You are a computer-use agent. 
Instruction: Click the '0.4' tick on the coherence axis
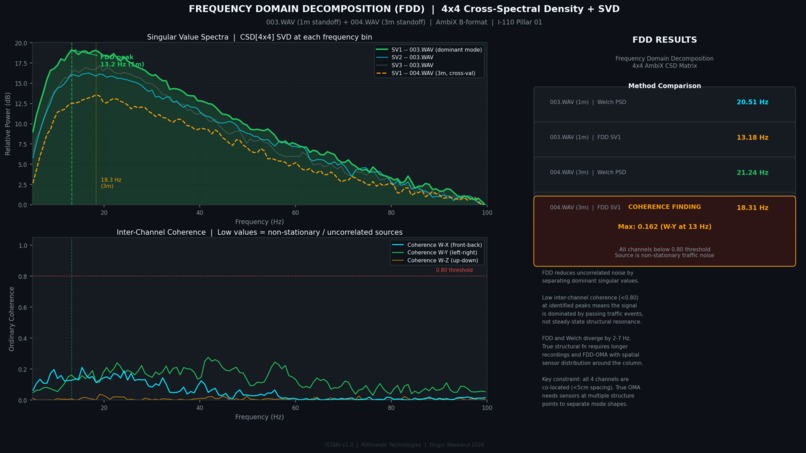coord(23,338)
